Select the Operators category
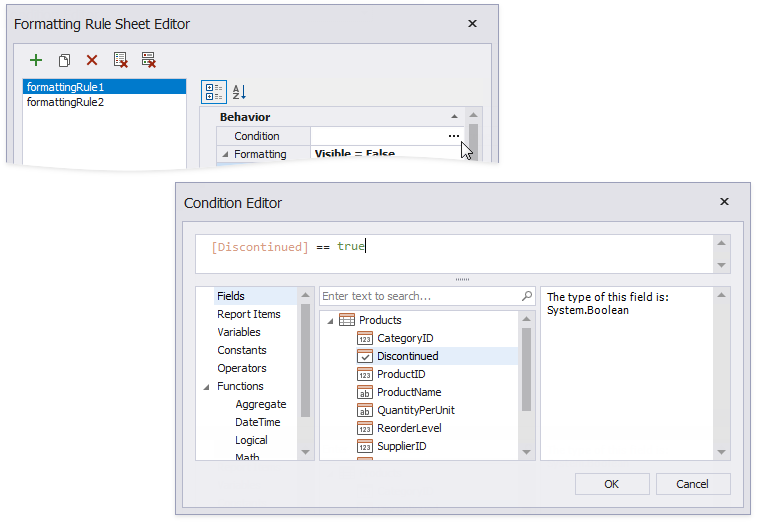The width and height of the screenshot is (761, 523). pos(242,368)
